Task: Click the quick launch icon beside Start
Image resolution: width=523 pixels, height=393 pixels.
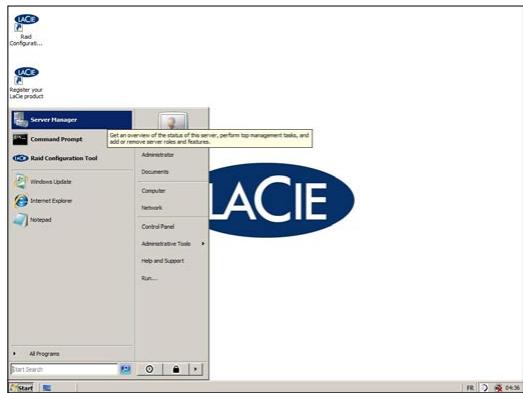Action: [x=47, y=388]
